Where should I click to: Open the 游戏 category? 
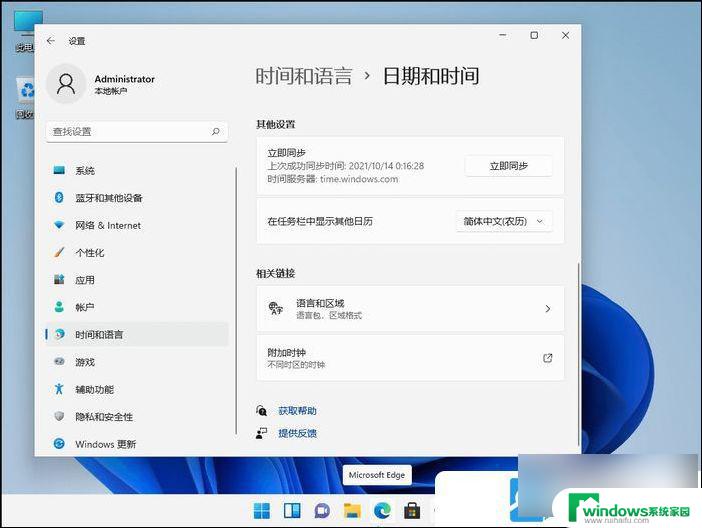(137, 361)
